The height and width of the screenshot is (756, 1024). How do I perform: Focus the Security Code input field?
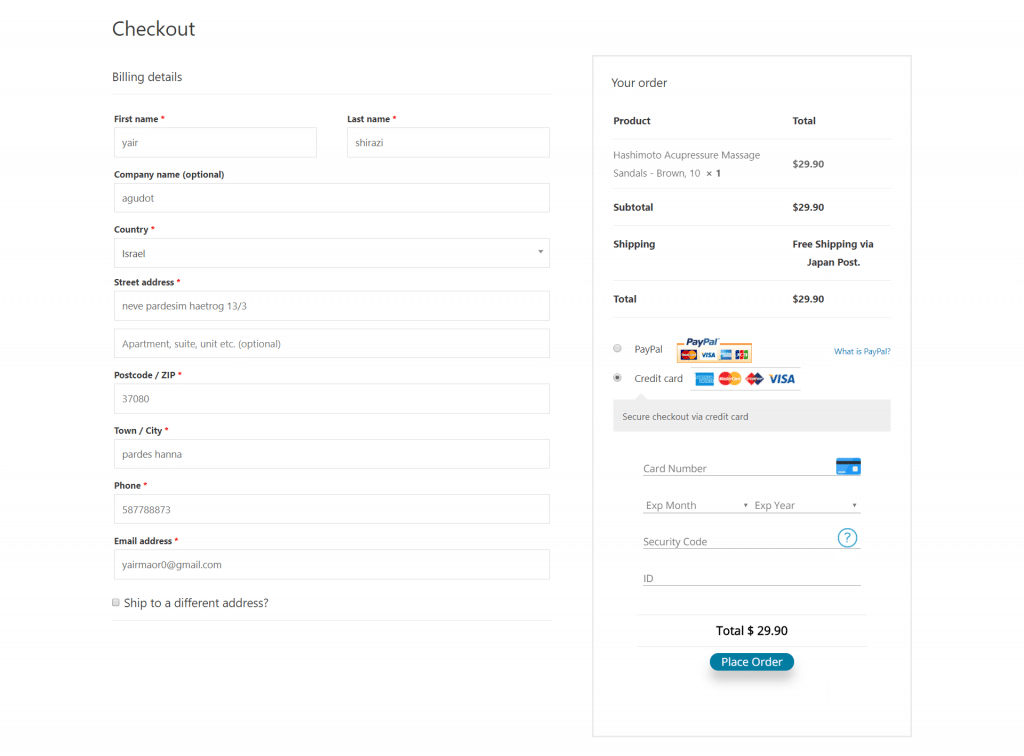pos(735,541)
